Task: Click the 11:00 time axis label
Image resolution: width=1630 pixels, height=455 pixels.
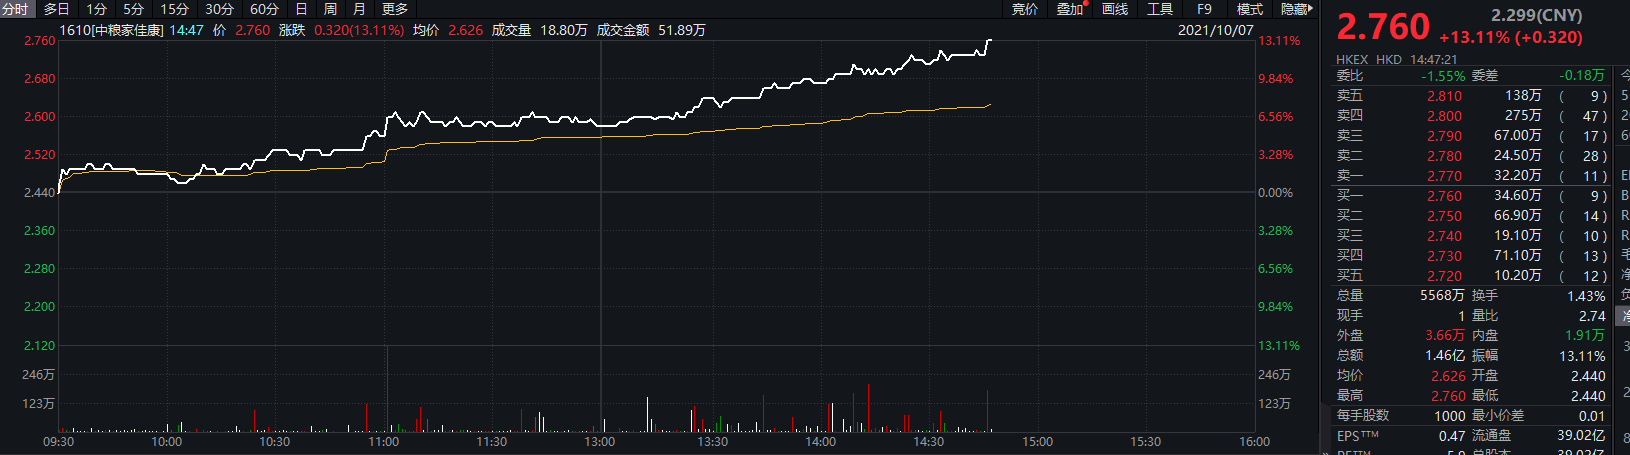Action: (384, 442)
